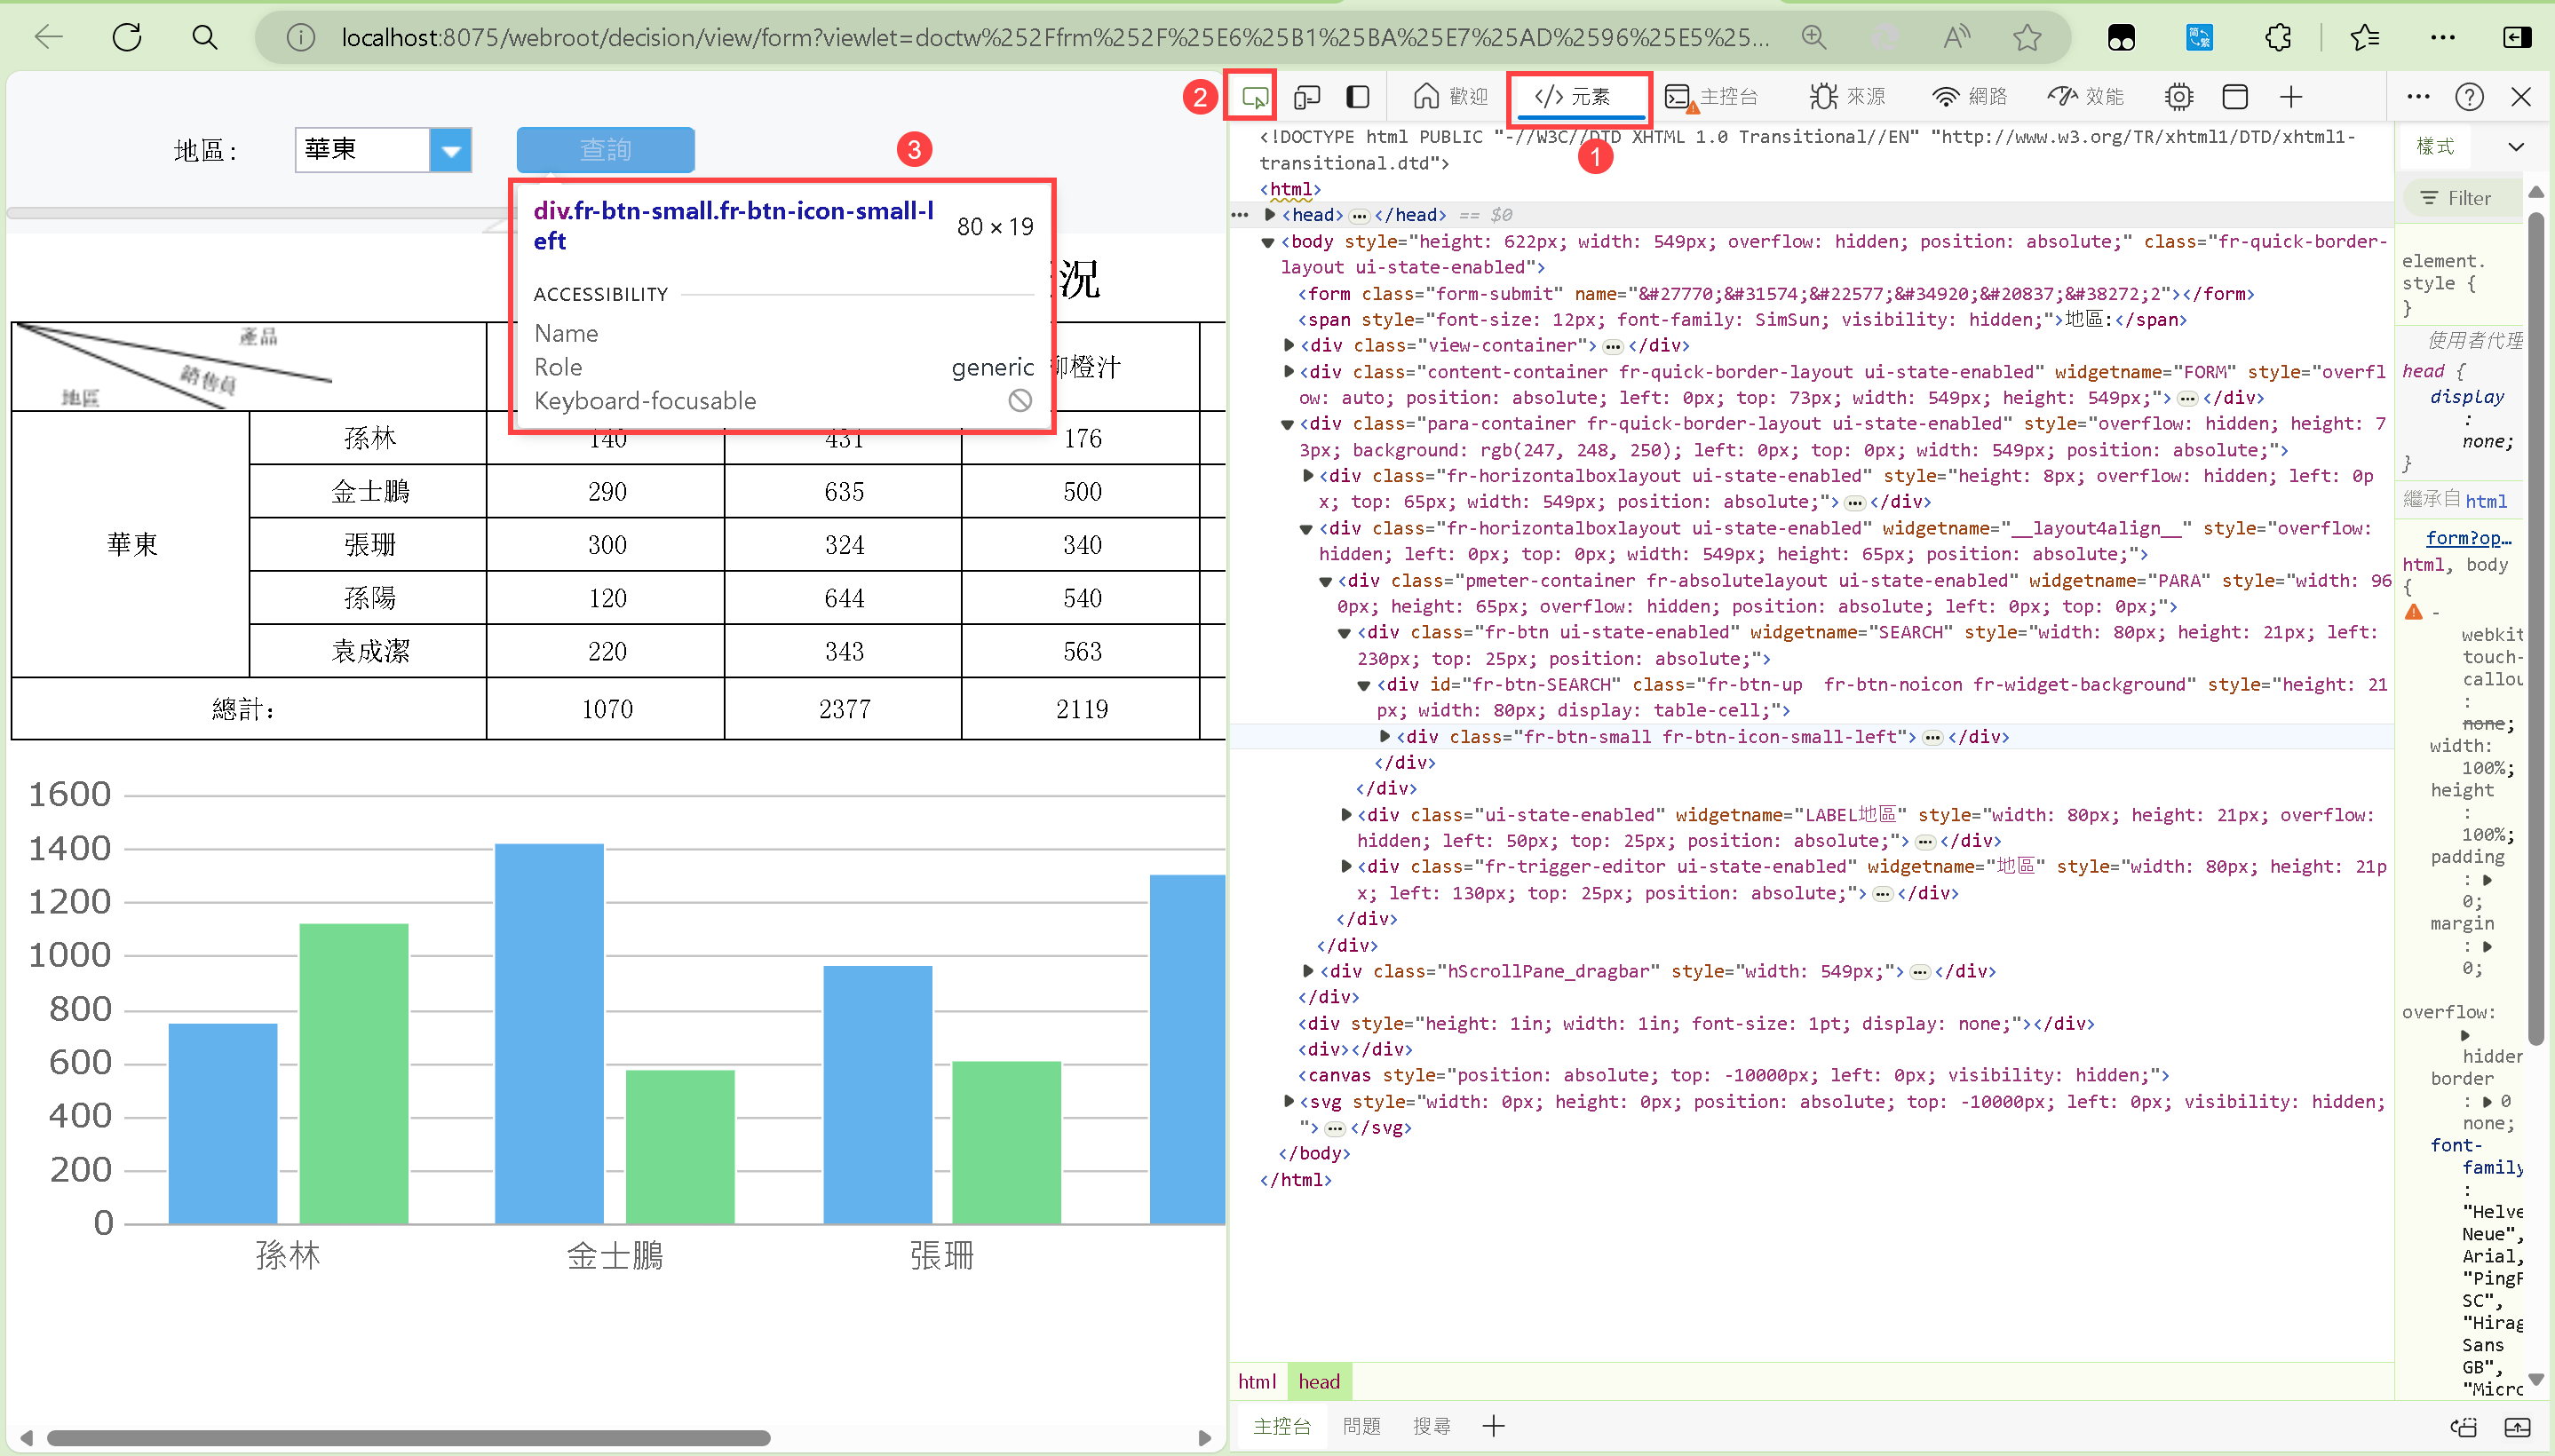Toggle DevTools sidebar dock icon
The height and width of the screenshot is (1456, 2555).
click(x=1358, y=97)
